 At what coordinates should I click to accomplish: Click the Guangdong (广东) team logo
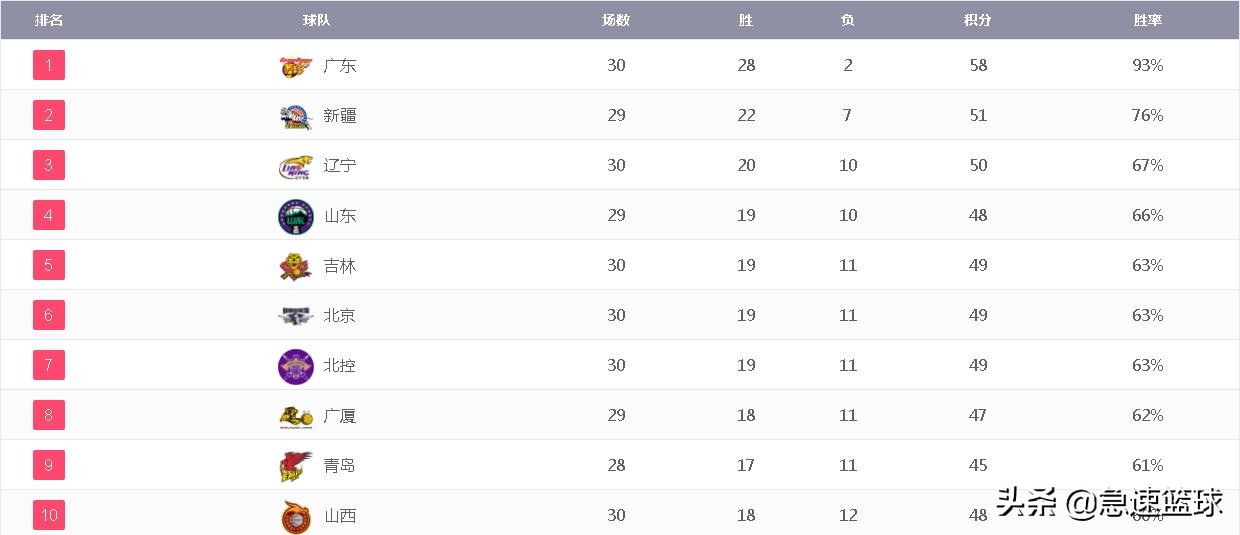pos(295,66)
